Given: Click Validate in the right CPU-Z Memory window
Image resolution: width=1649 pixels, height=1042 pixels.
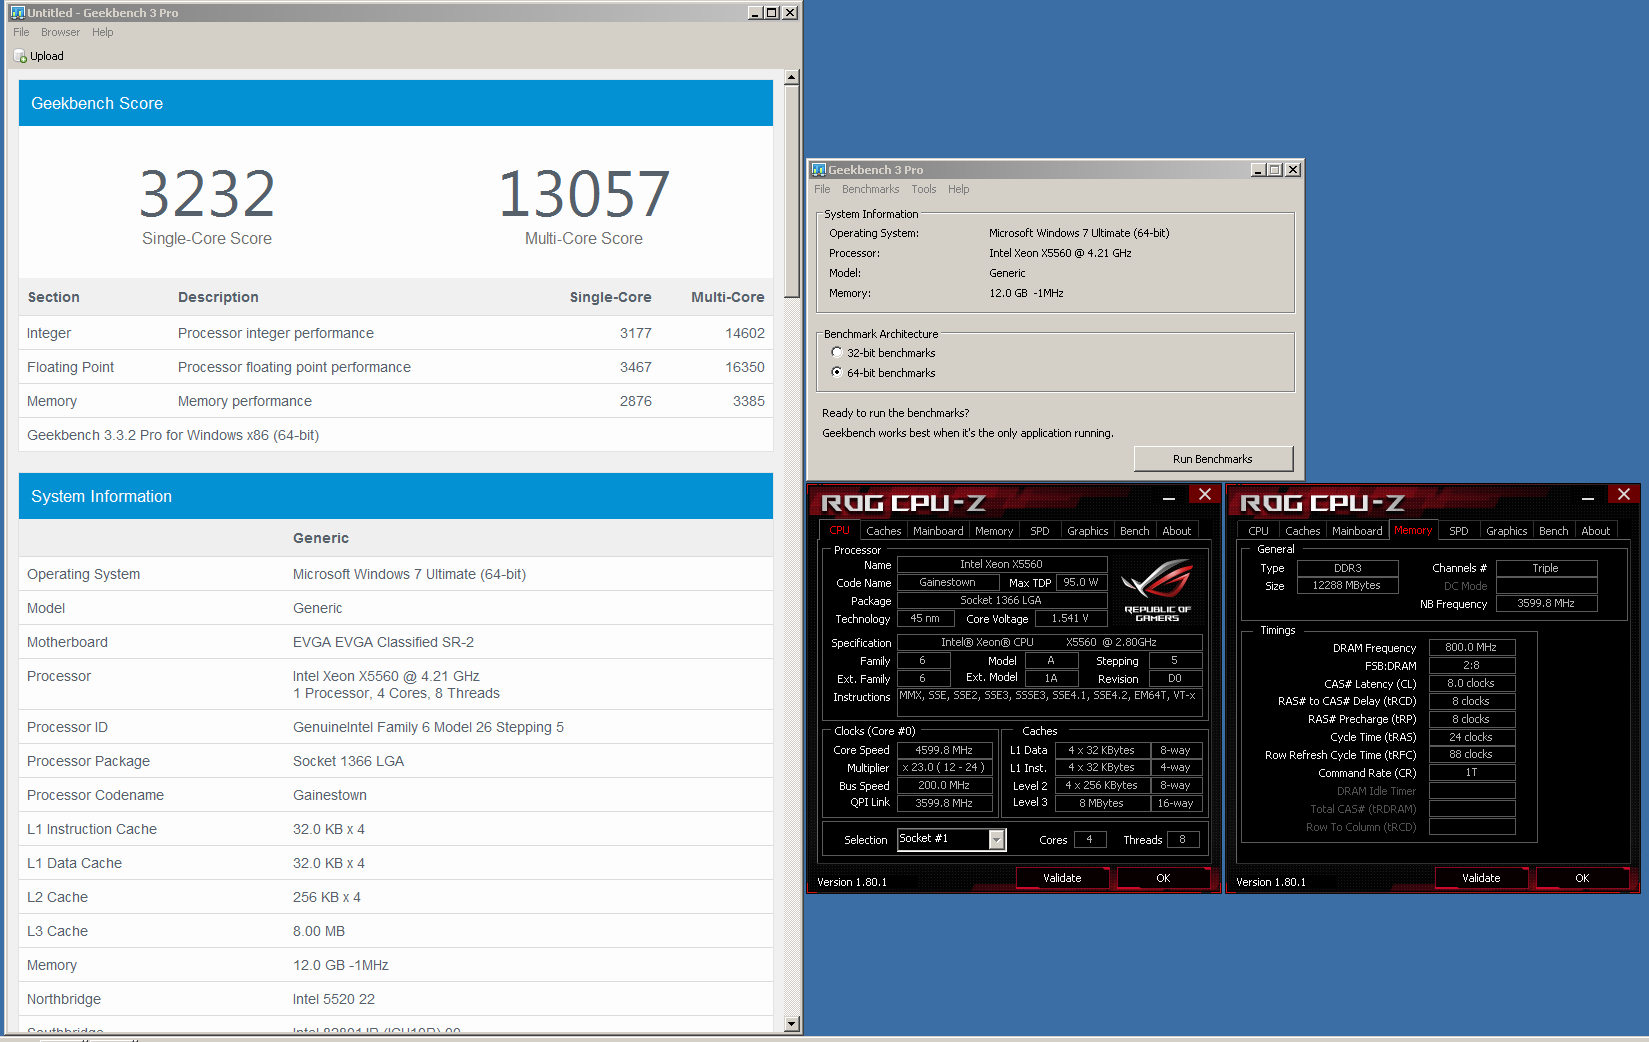Looking at the screenshot, I should pos(1481,878).
